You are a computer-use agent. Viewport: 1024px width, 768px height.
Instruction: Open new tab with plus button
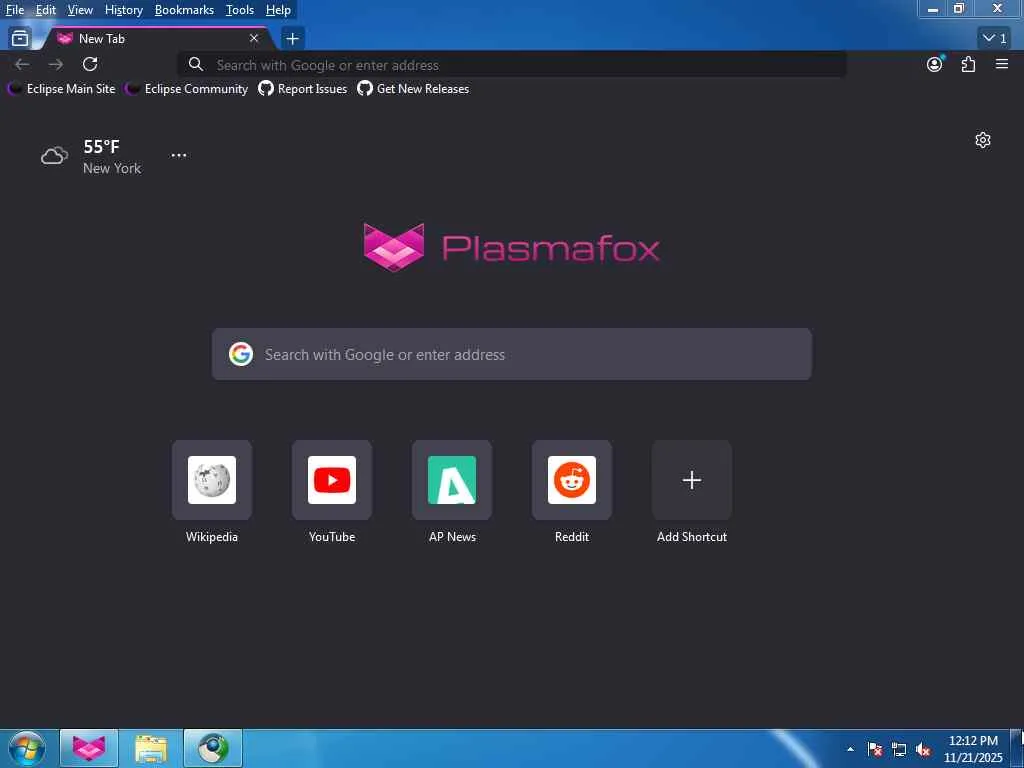tap(293, 39)
